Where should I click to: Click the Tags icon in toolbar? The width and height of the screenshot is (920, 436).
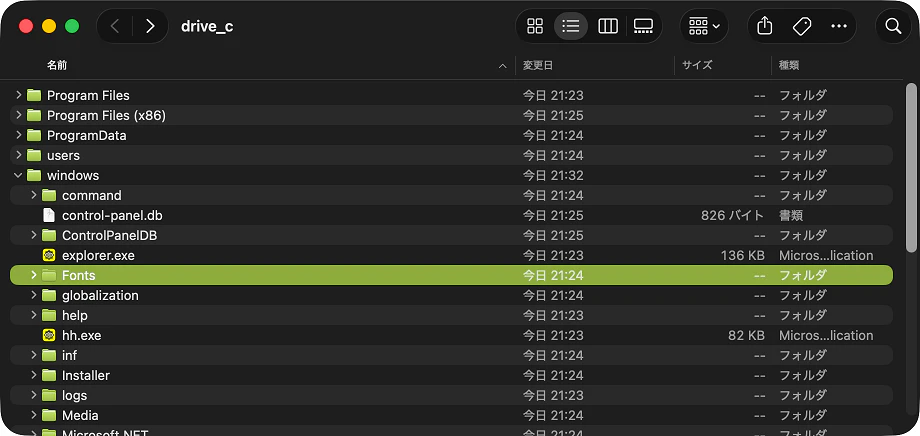point(801,26)
